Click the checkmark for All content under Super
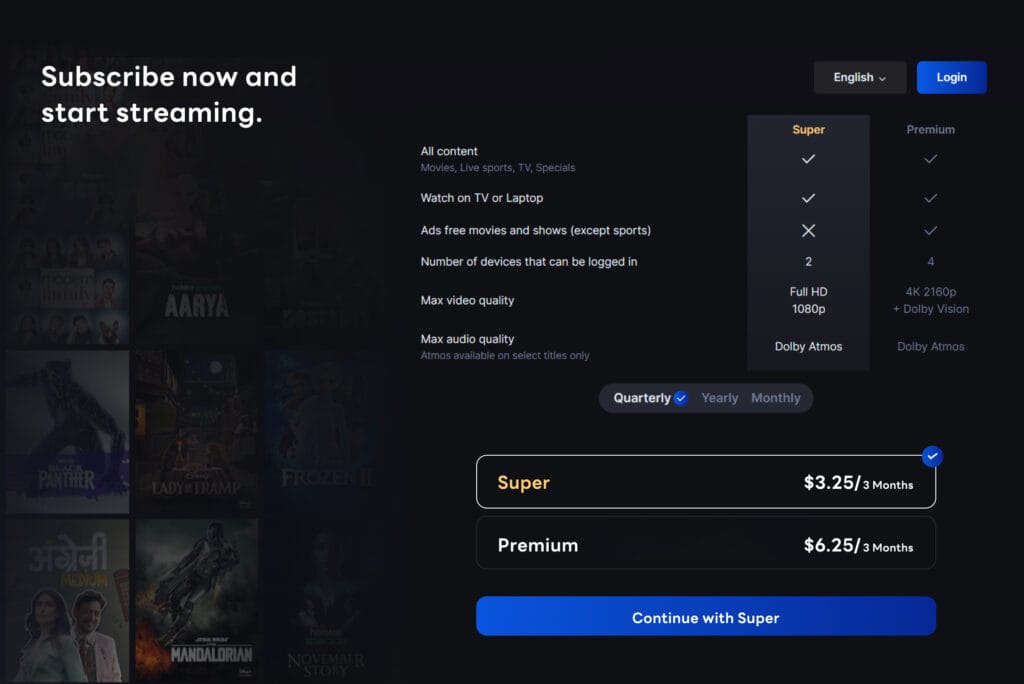Viewport: 1024px width, 684px height. (x=808, y=158)
